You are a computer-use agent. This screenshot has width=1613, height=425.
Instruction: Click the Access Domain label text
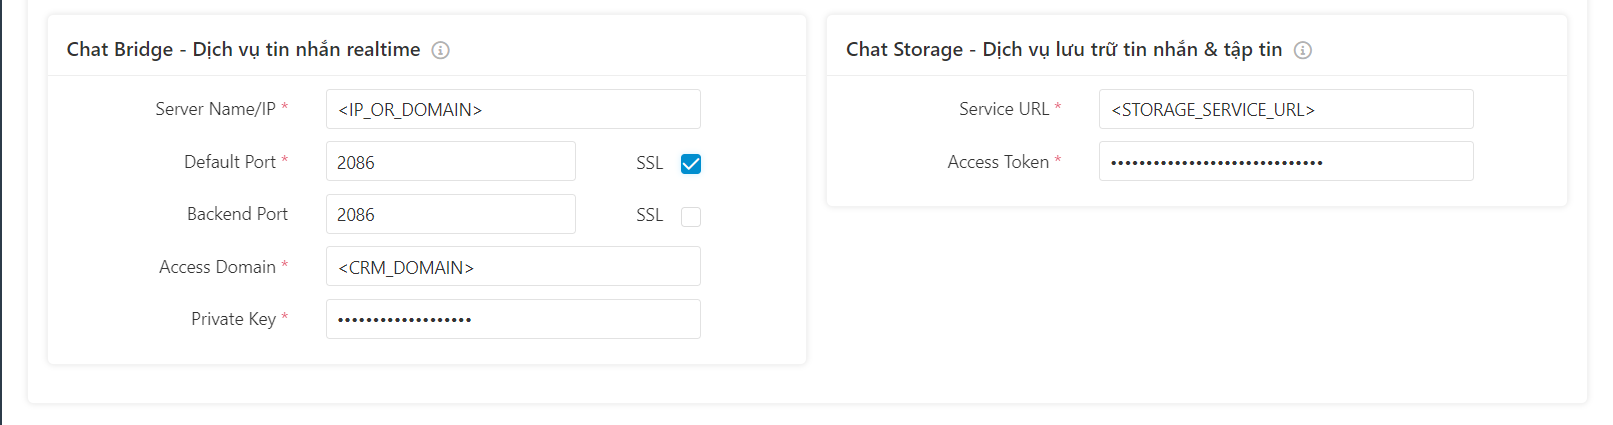point(217,267)
